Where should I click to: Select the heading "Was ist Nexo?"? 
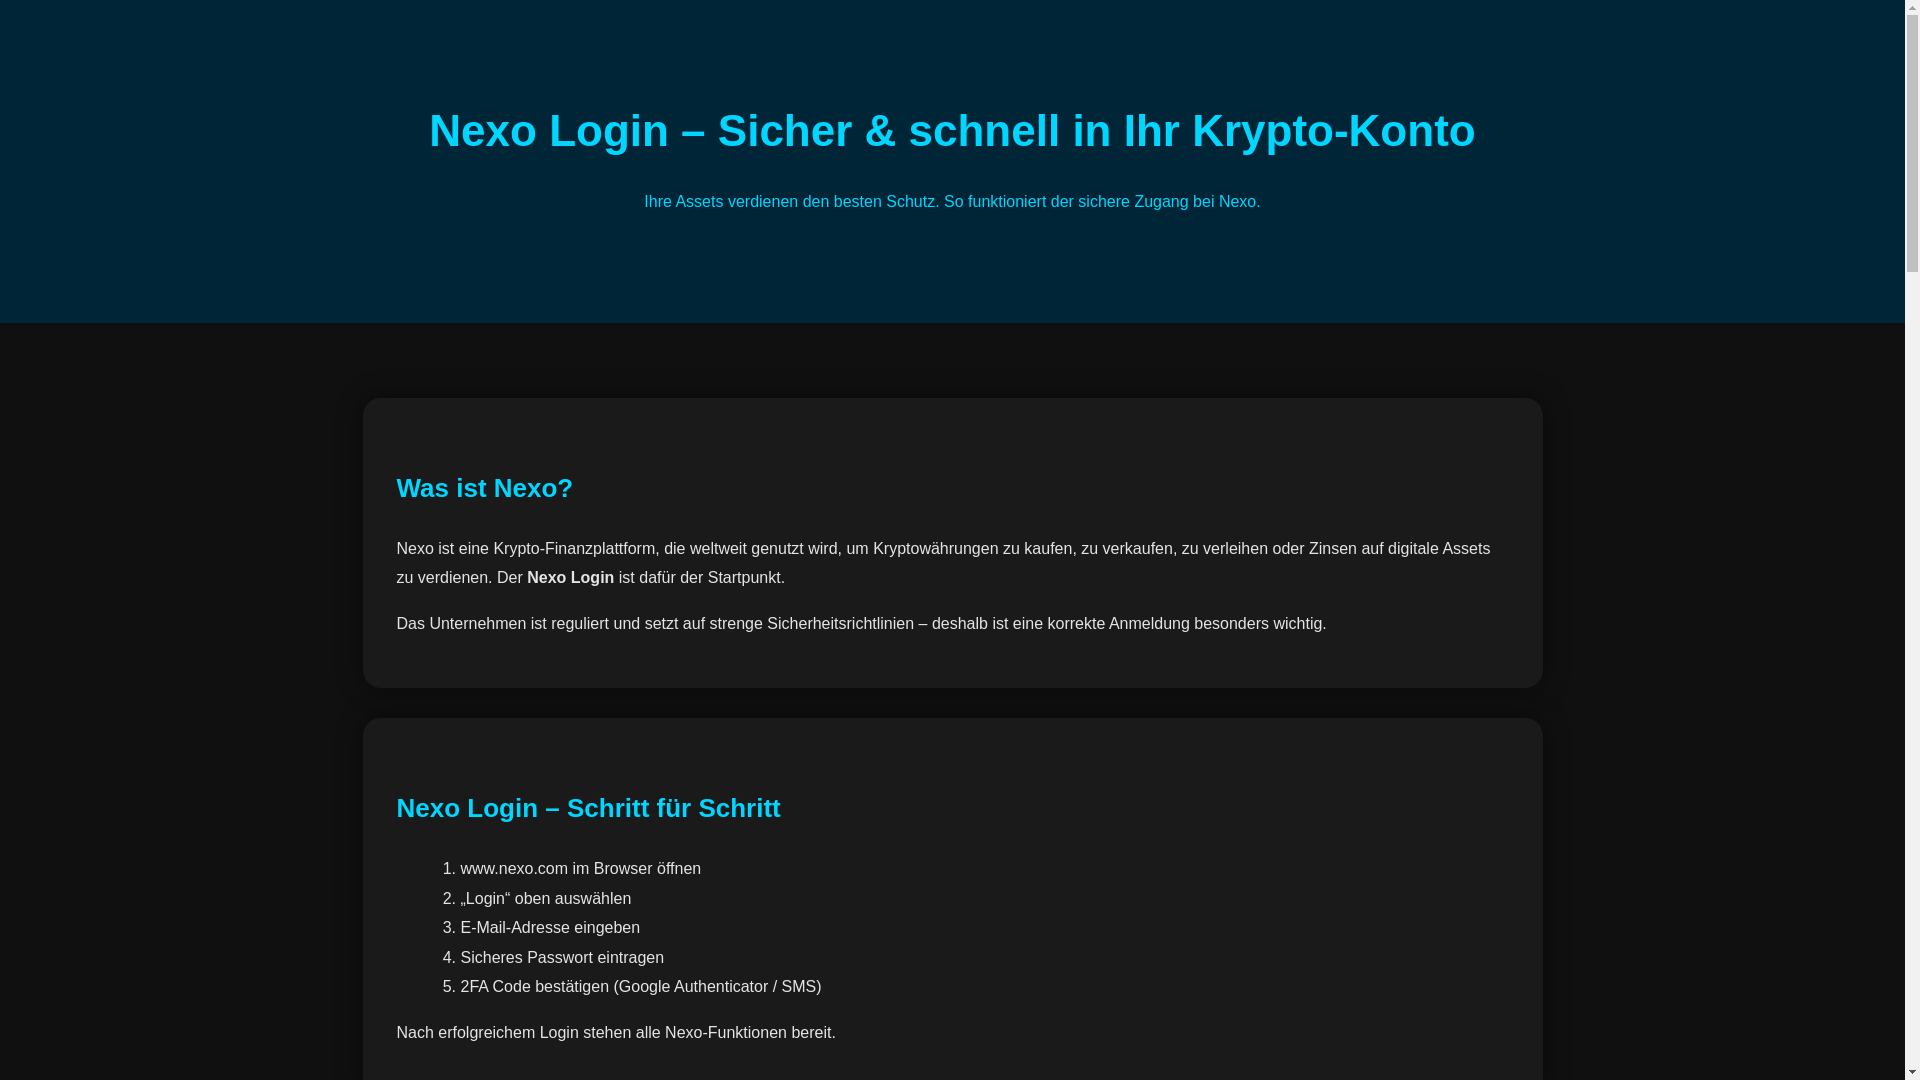(x=484, y=488)
